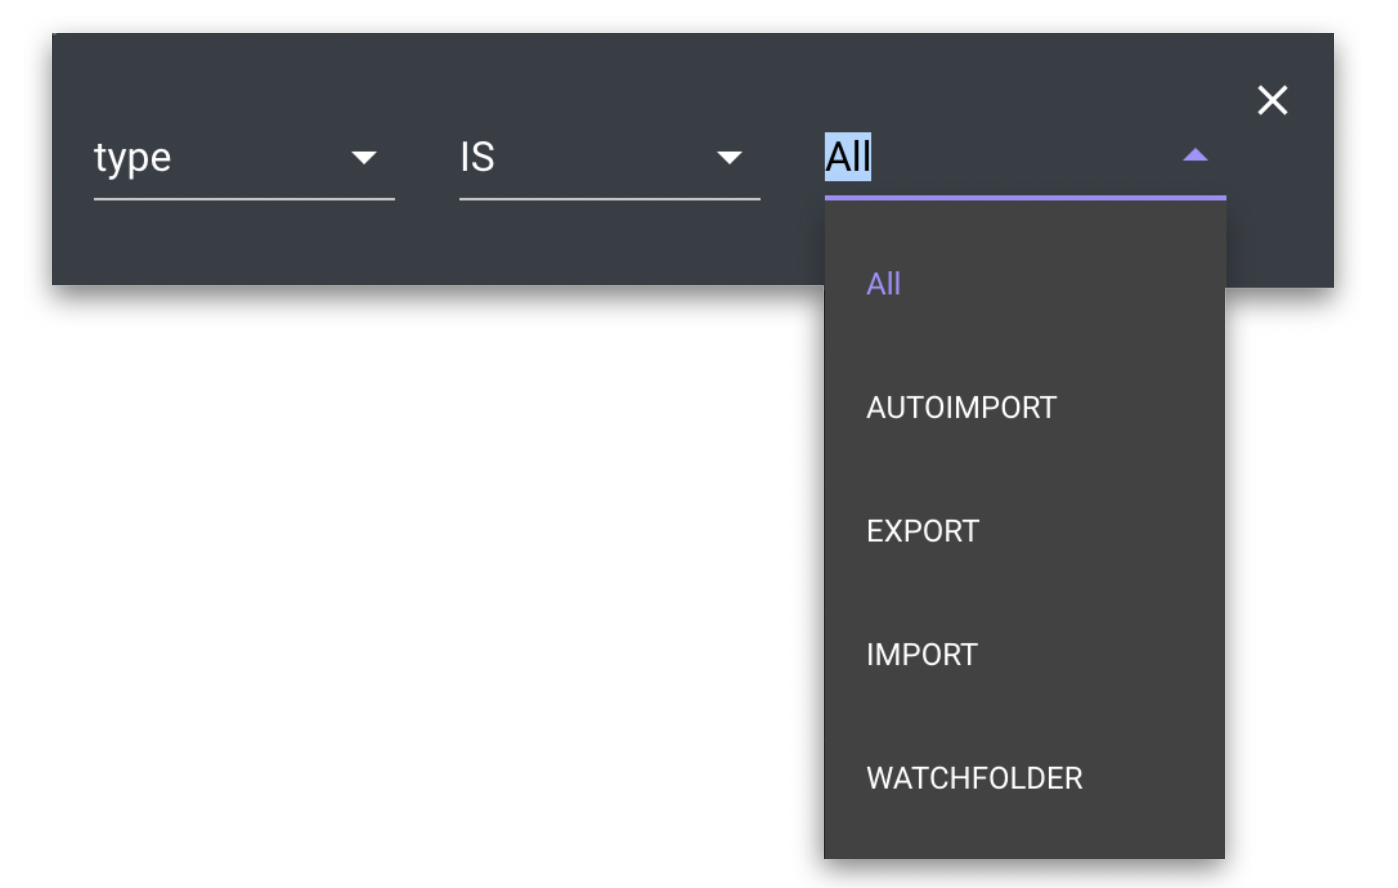The image size is (1398, 888).
Task: Select the purple 'All' option in the list
Action: tap(883, 284)
